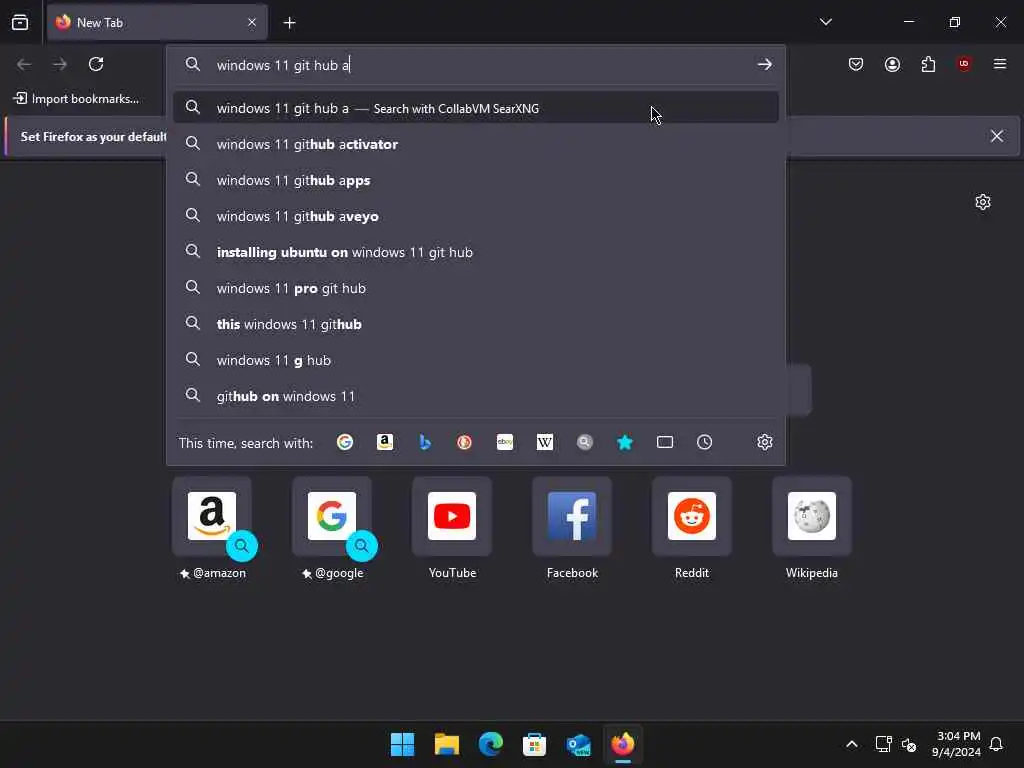This screenshot has width=1024, height=768.
Task: Open Firefox account icon
Action: 892,64
